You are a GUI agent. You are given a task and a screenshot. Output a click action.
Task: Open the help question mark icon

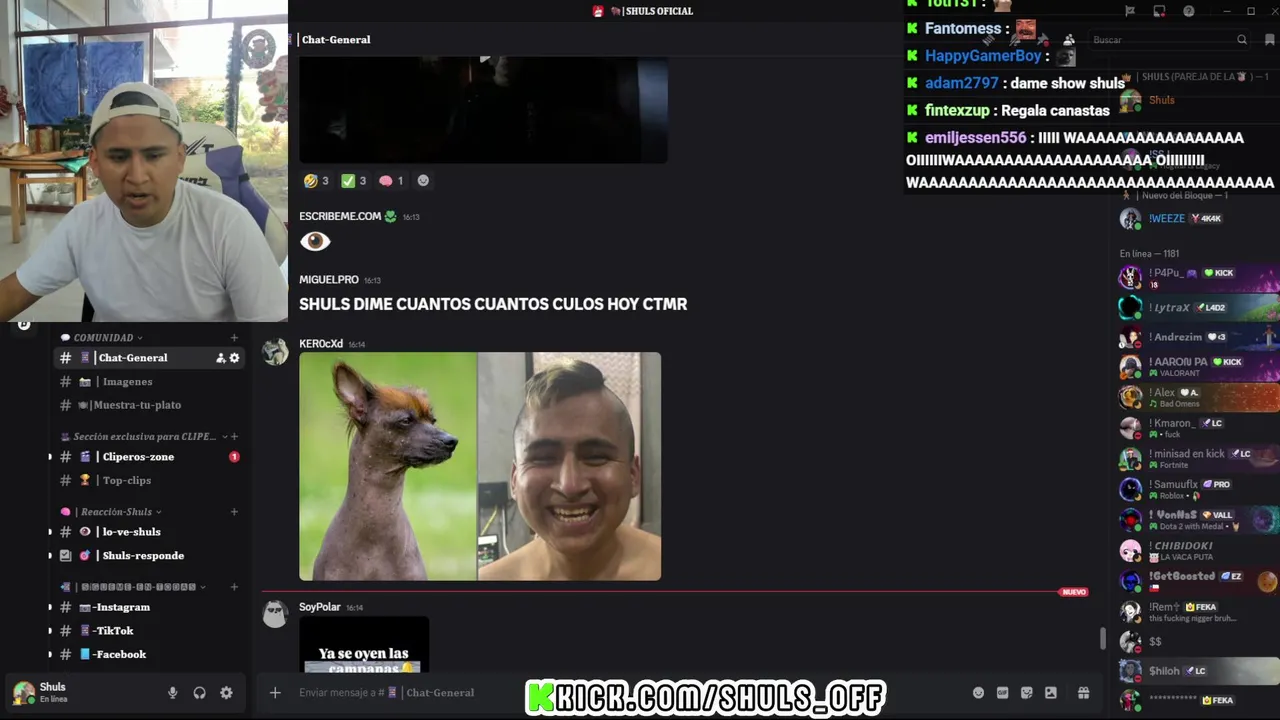tap(1189, 11)
